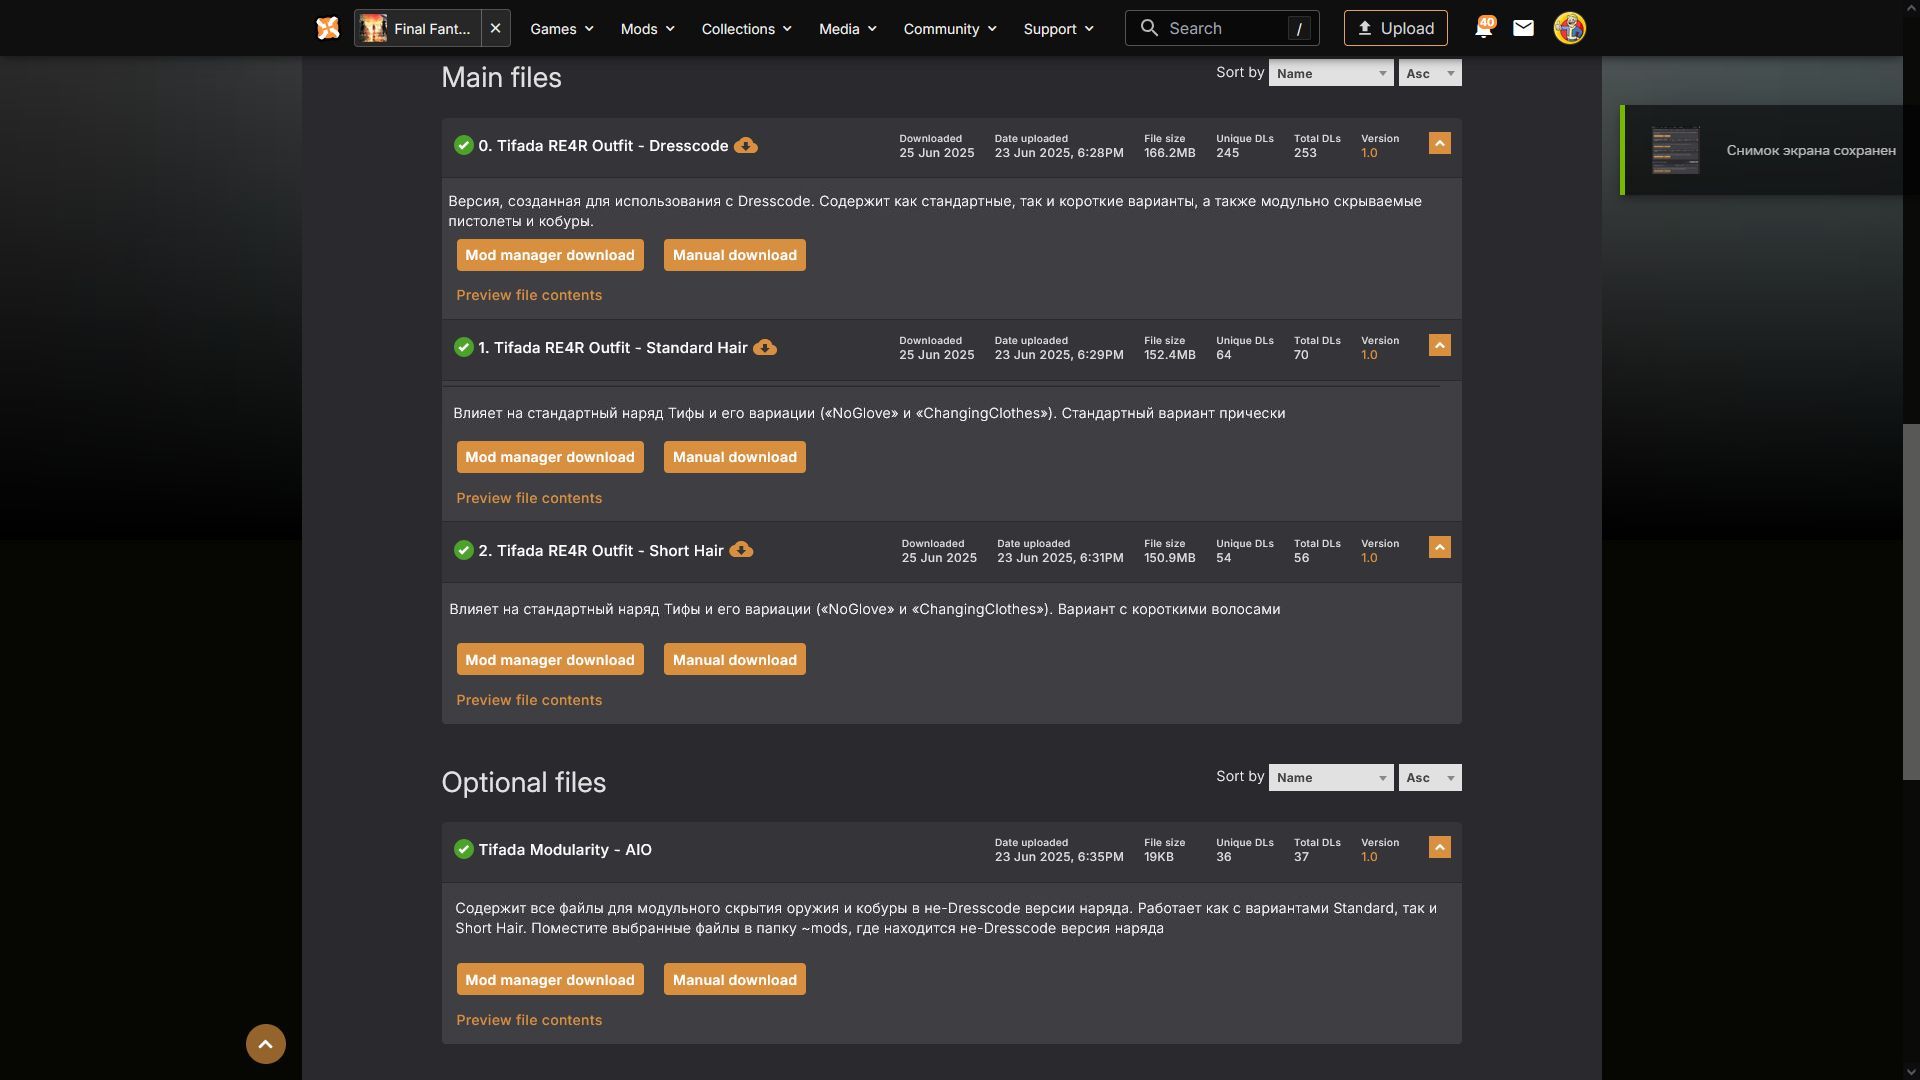The width and height of the screenshot is (1920, 1080).
Task: Click the Upload arrow icon
Action: click(1364, 28)
